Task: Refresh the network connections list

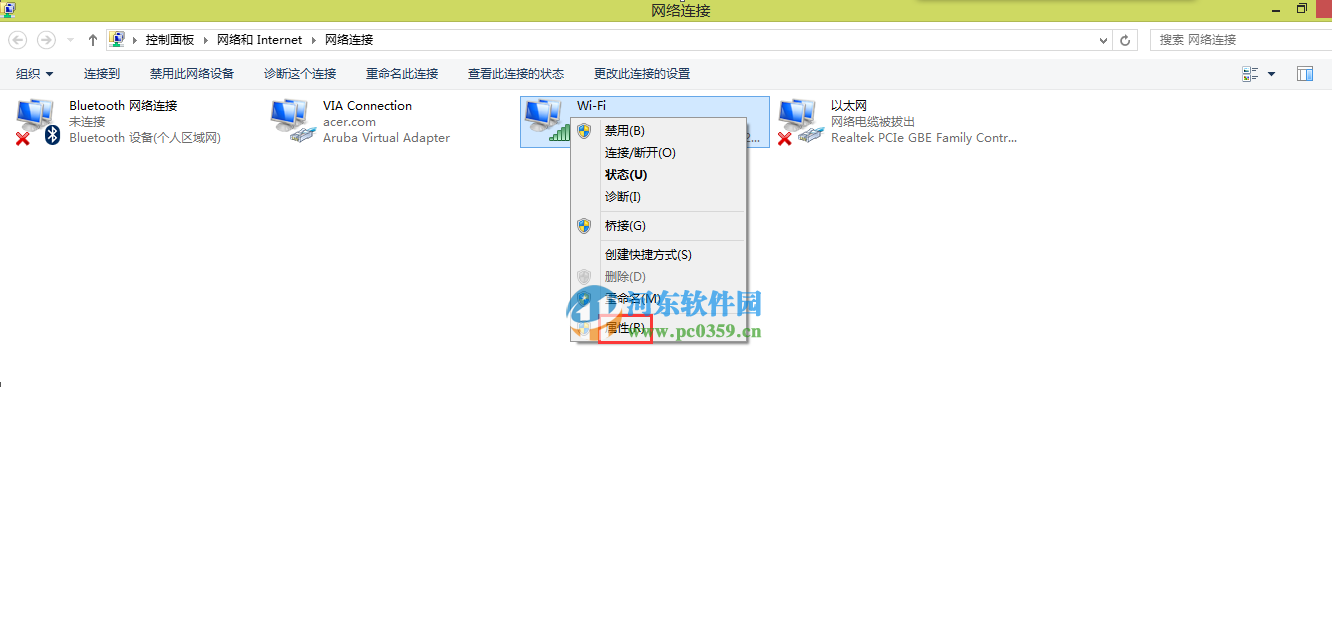Action: click(1124, 39)
